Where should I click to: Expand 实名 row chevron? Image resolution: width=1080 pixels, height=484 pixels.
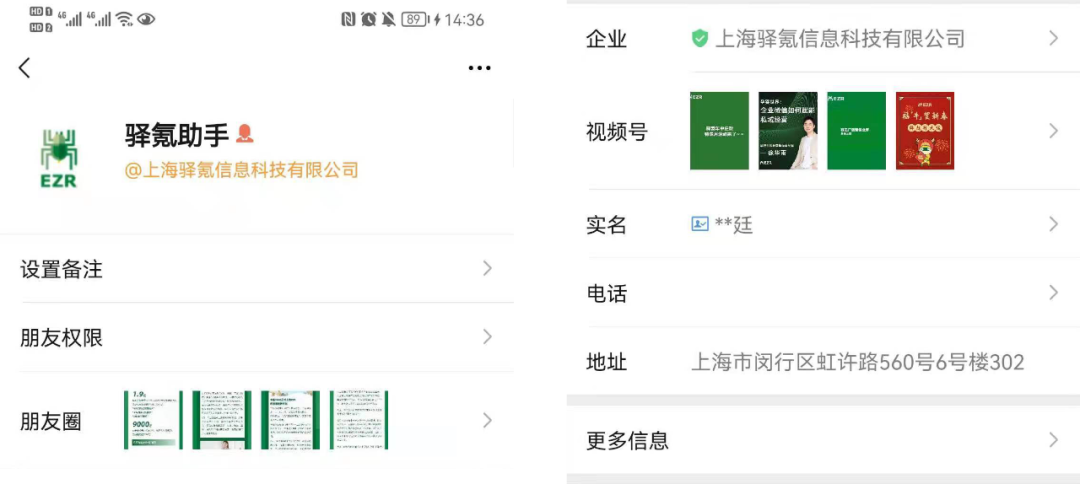pos(1053,224)
